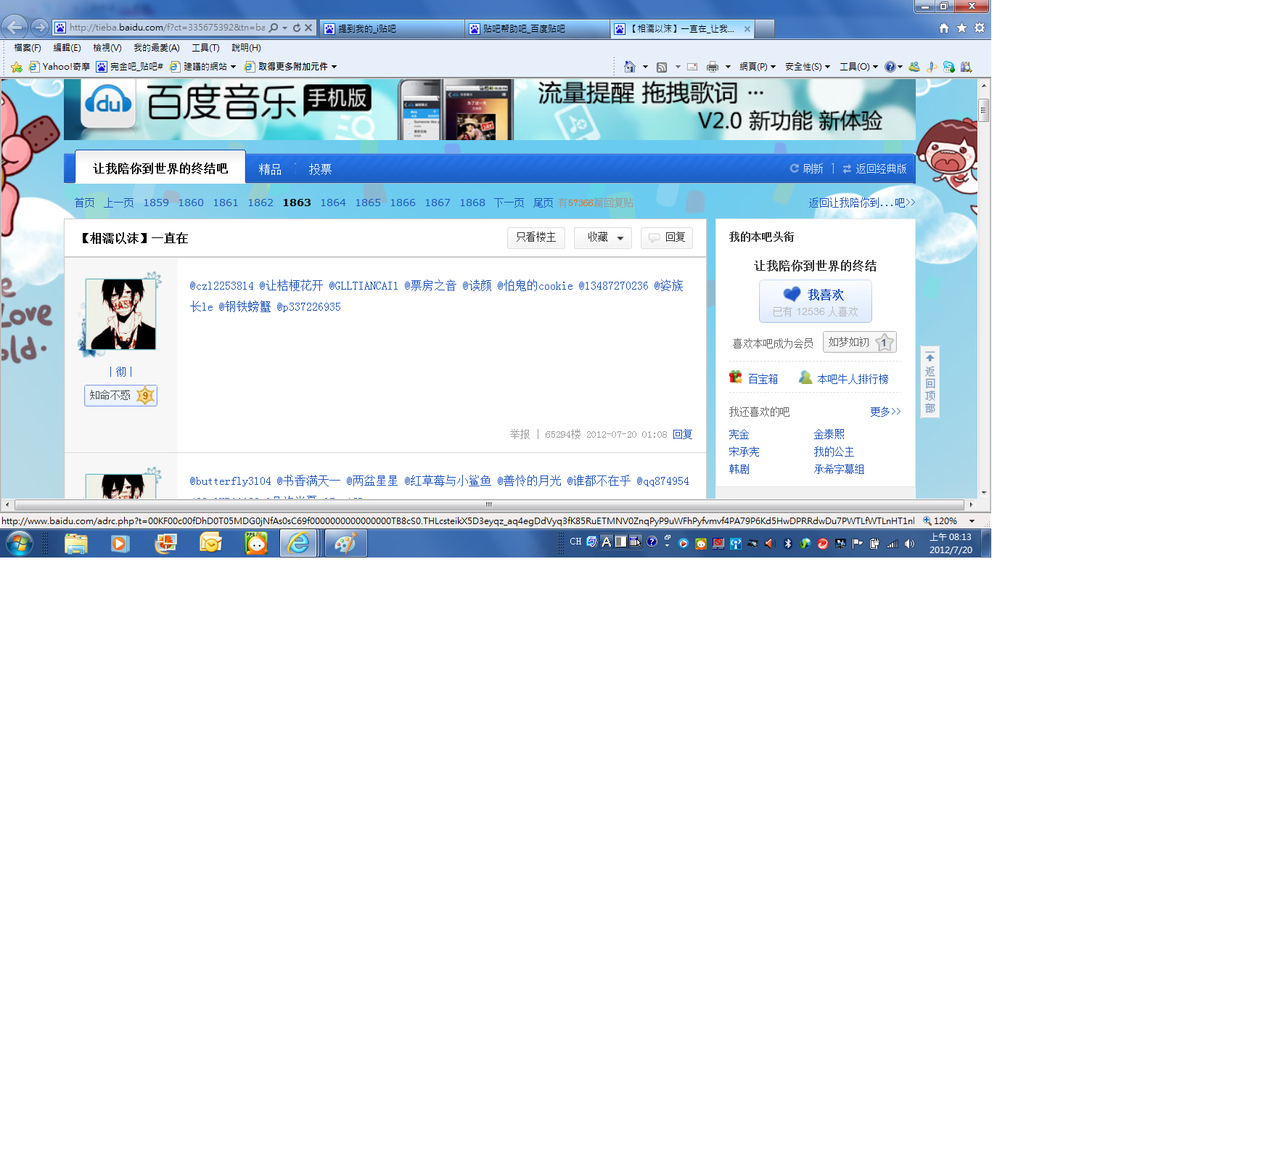Click the 只看楼主 button
The height and width of the screenshot is (1176, 1280).
coord(536,238)
